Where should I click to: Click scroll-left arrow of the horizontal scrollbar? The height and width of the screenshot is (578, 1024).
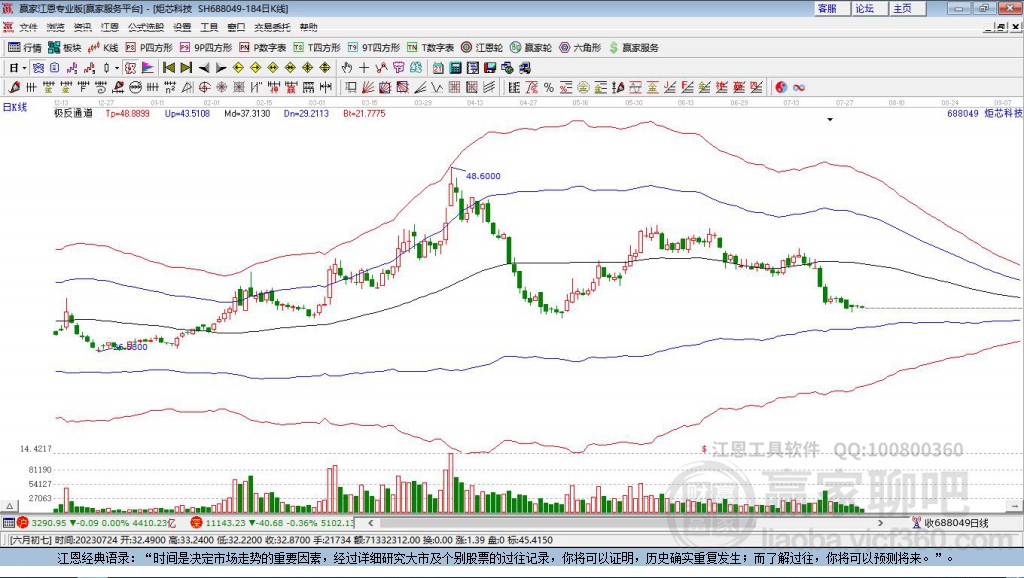(x=371, y=523)
